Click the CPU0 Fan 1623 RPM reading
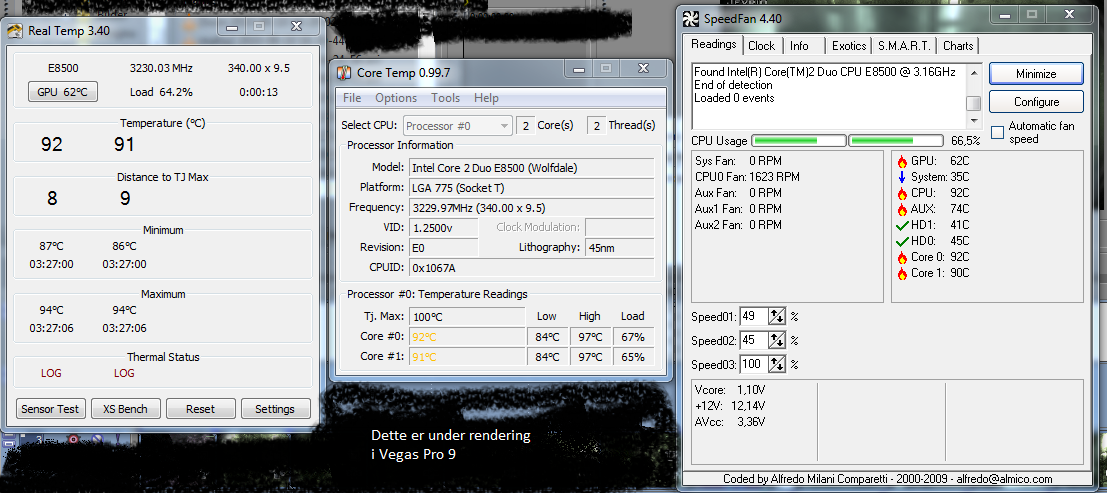Viewport: 1107px width, 493px height. pos(748,177)
